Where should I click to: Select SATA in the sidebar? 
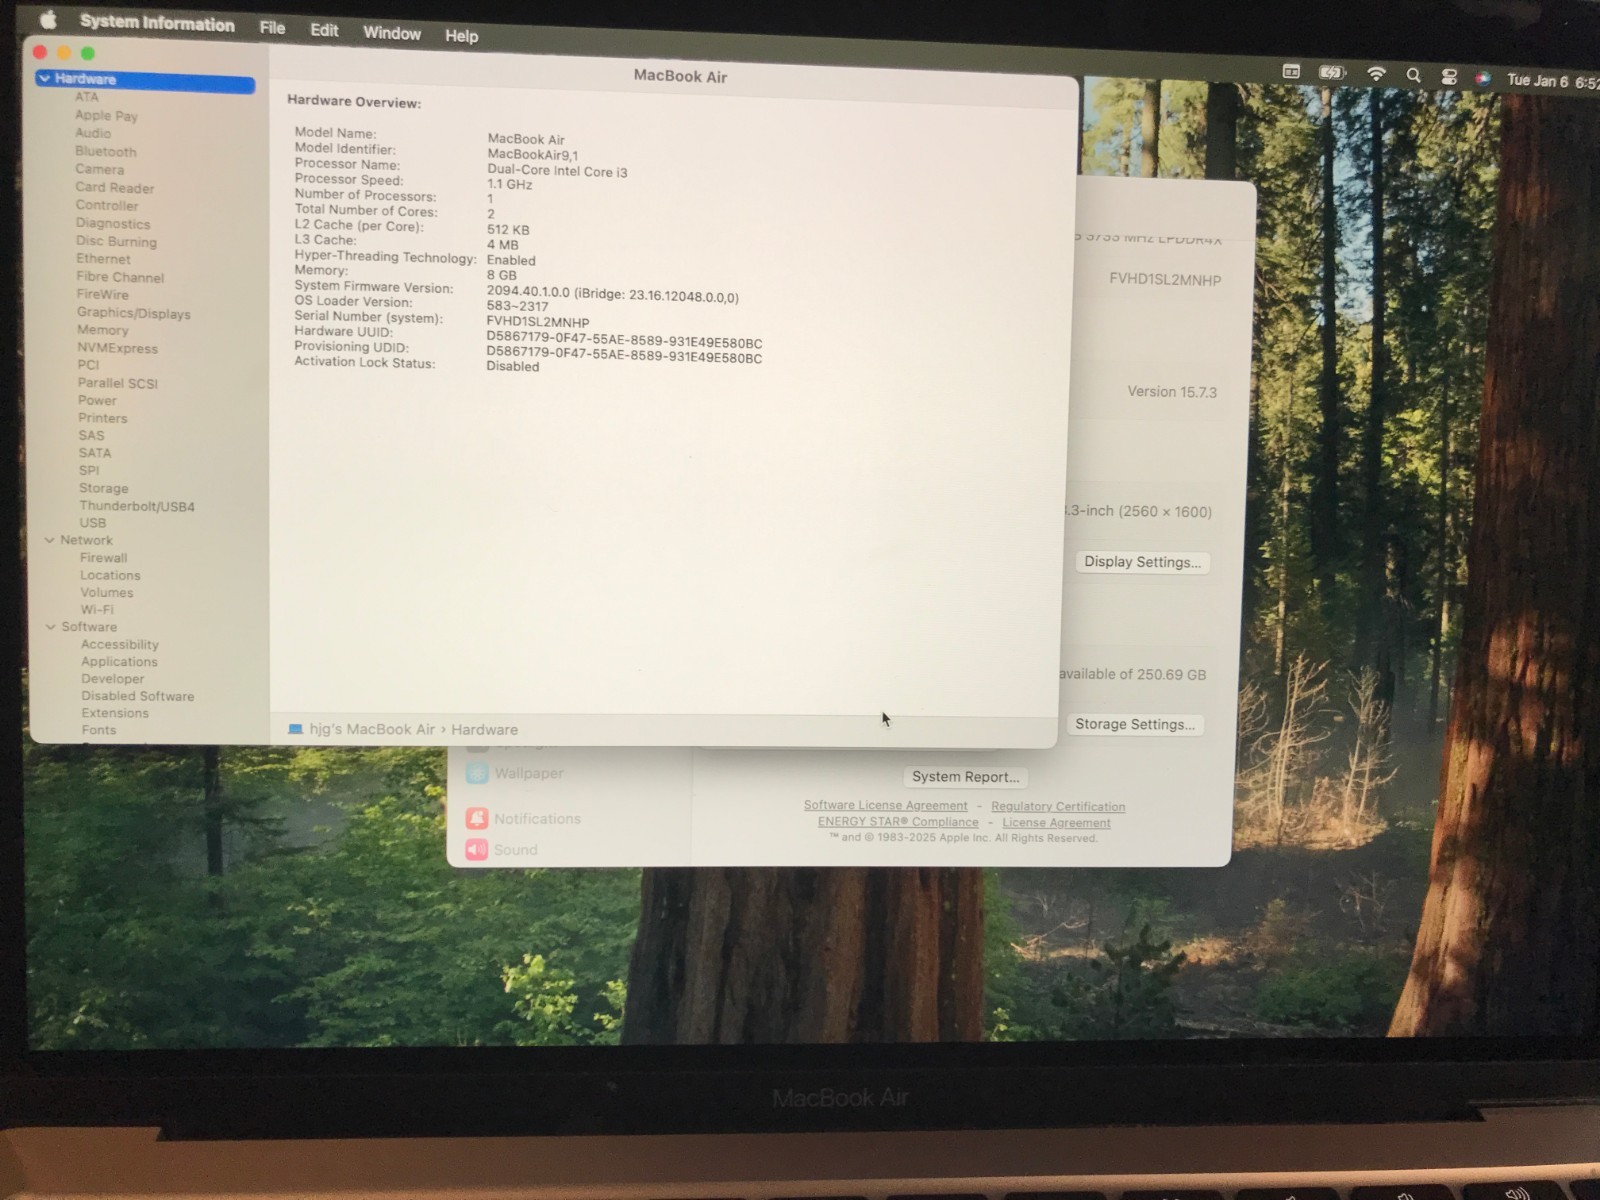[x=95, y=453]
